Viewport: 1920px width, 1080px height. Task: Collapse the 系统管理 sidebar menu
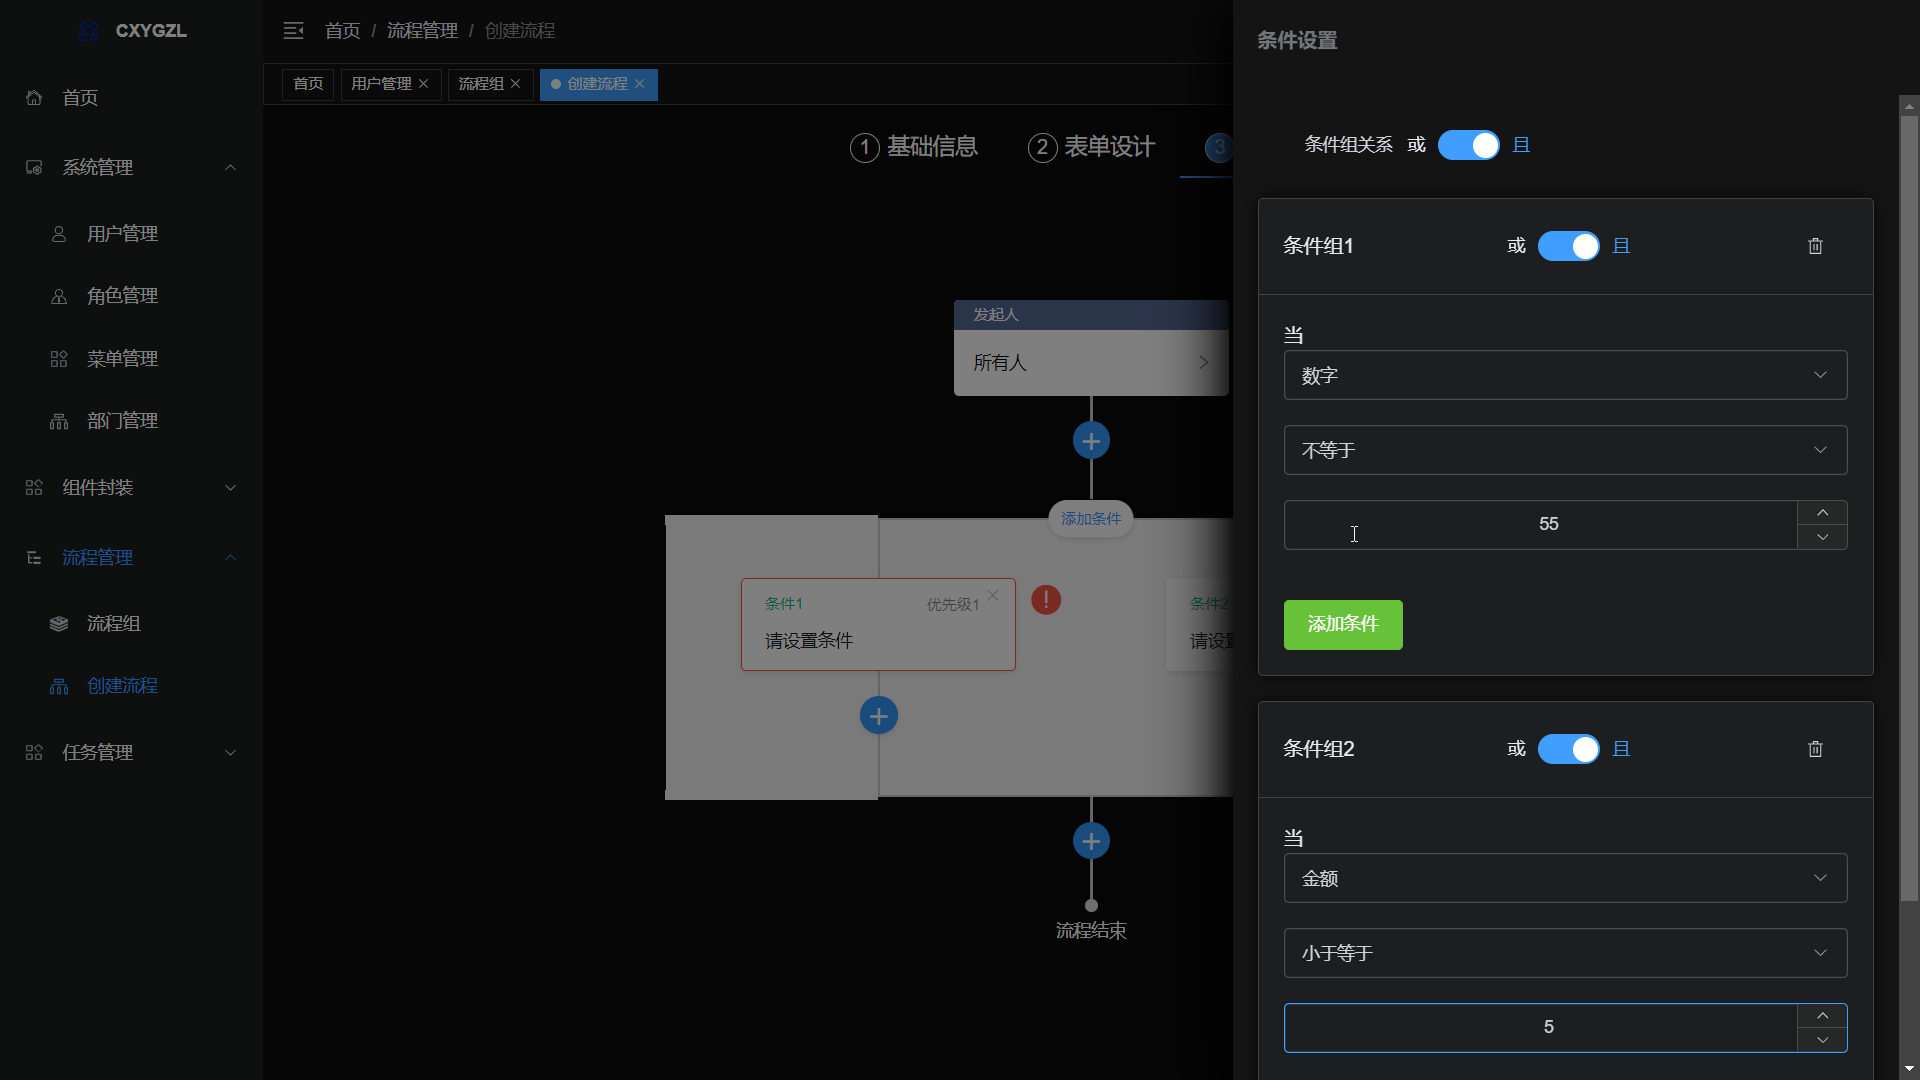click(x=131, y=167)
